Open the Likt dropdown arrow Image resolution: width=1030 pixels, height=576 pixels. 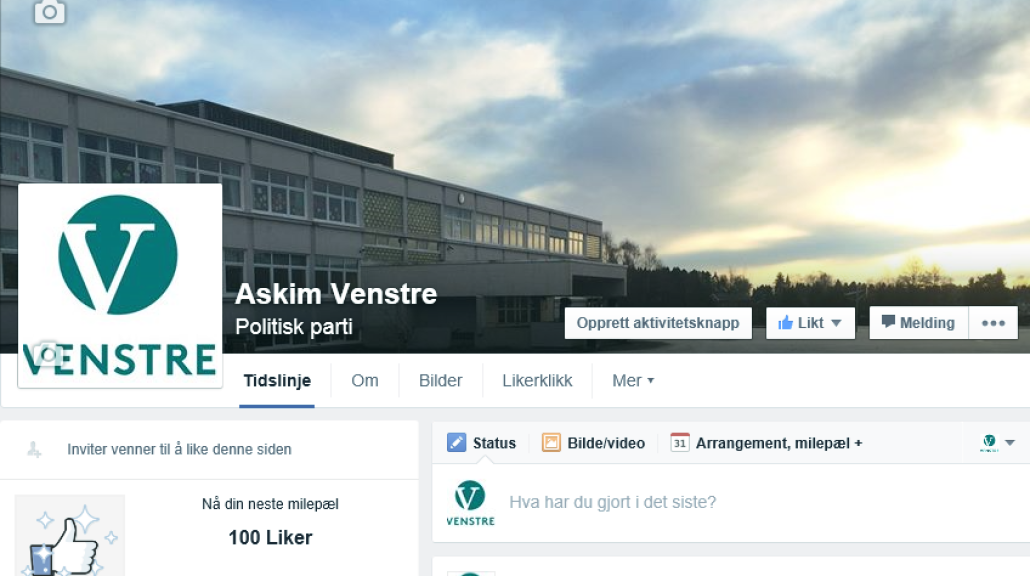tap(836, 323)
